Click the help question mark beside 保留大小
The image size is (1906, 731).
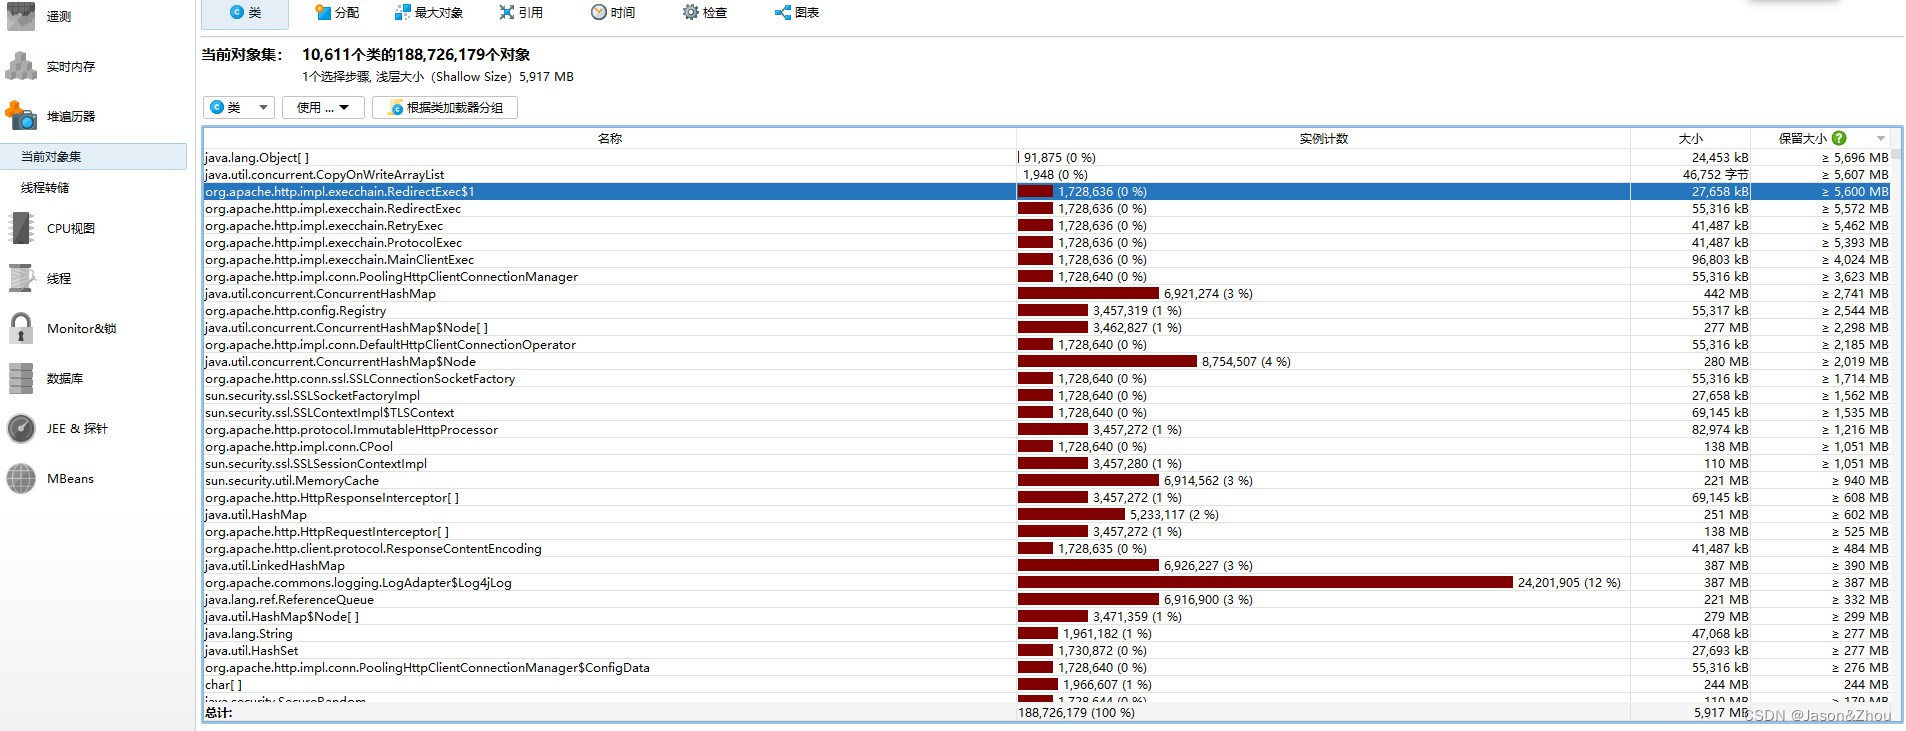pos(1839,138)
